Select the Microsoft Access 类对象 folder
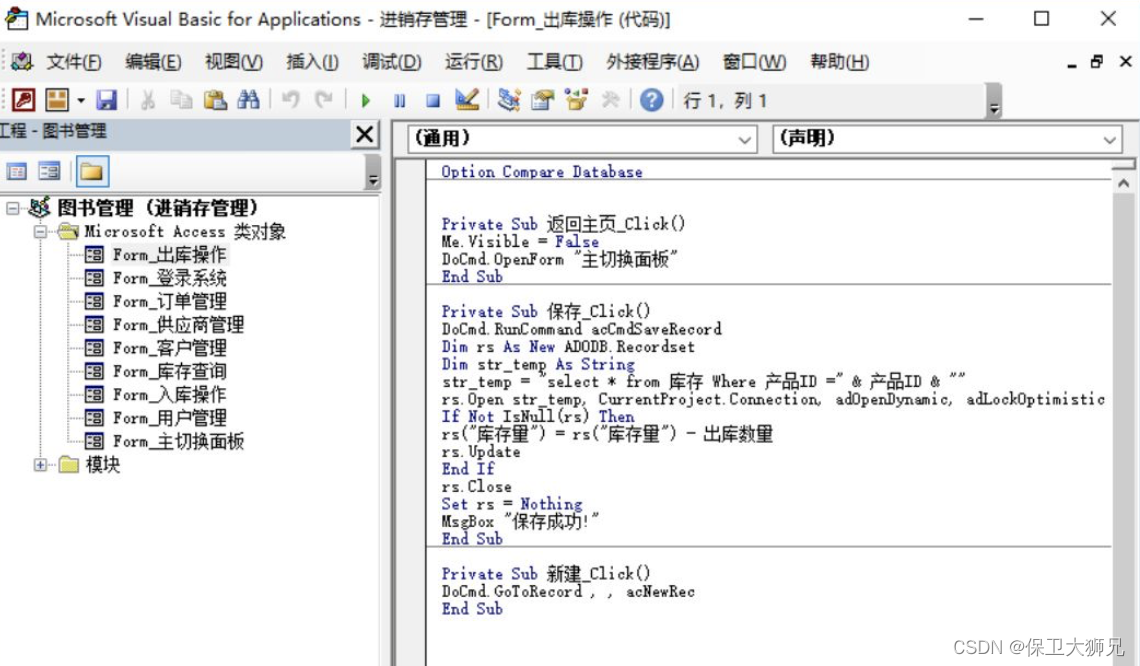 pos(185,232)
